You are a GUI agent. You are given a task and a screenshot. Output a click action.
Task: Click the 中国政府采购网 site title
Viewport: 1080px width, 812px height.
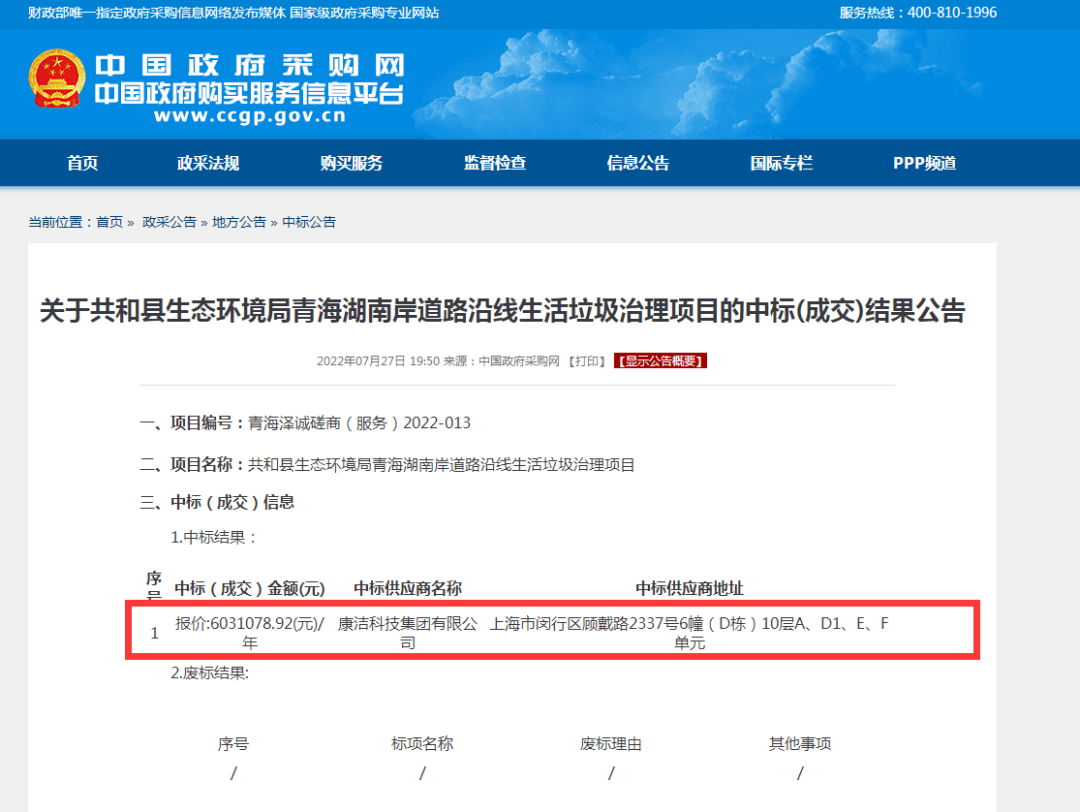[x=249, y=66]
